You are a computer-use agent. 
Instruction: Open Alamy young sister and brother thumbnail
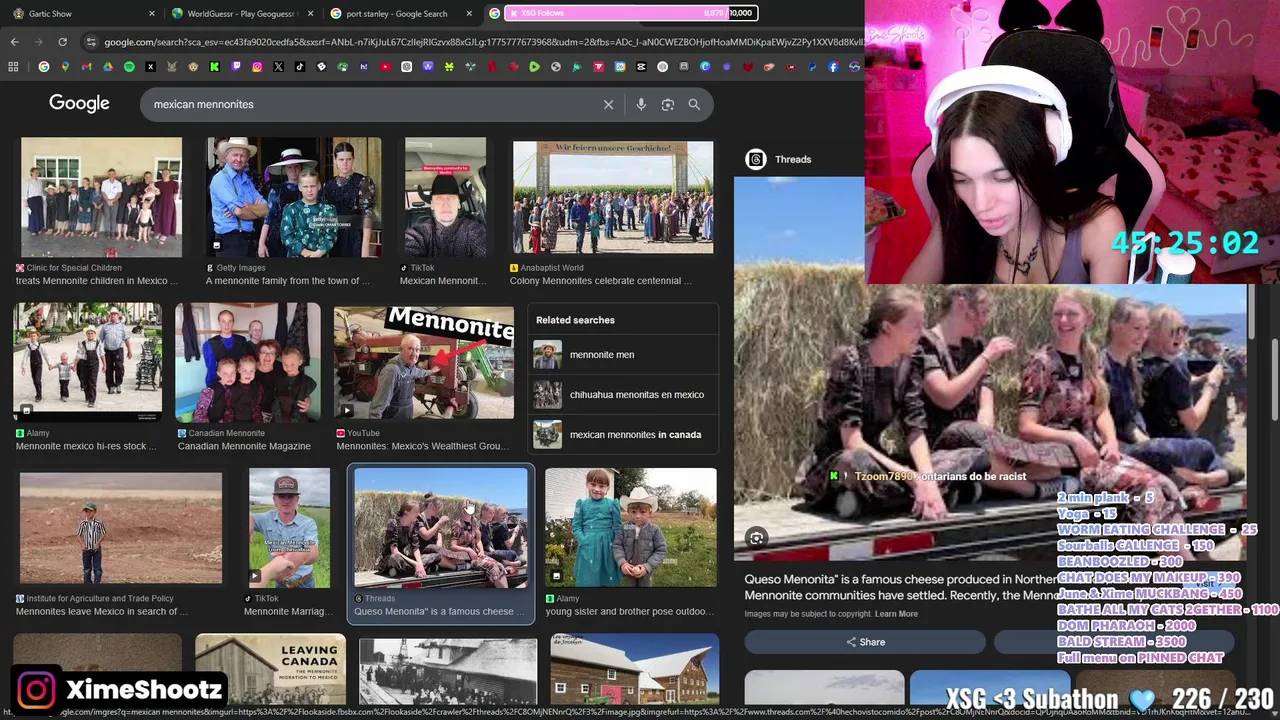pyautogui.click(x=631, y=527)
